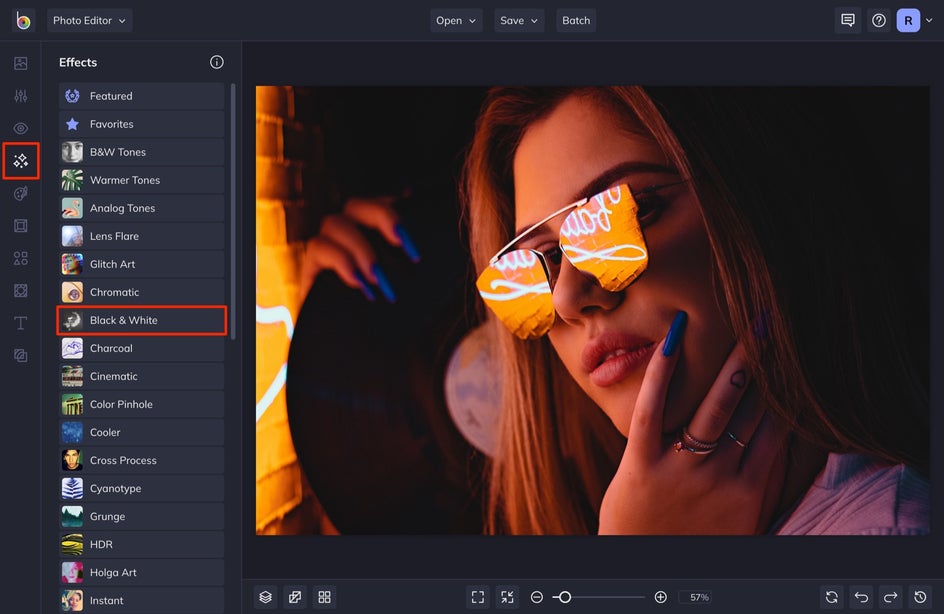
Task: Open the Lens Flare category
Action: point(141,236)
